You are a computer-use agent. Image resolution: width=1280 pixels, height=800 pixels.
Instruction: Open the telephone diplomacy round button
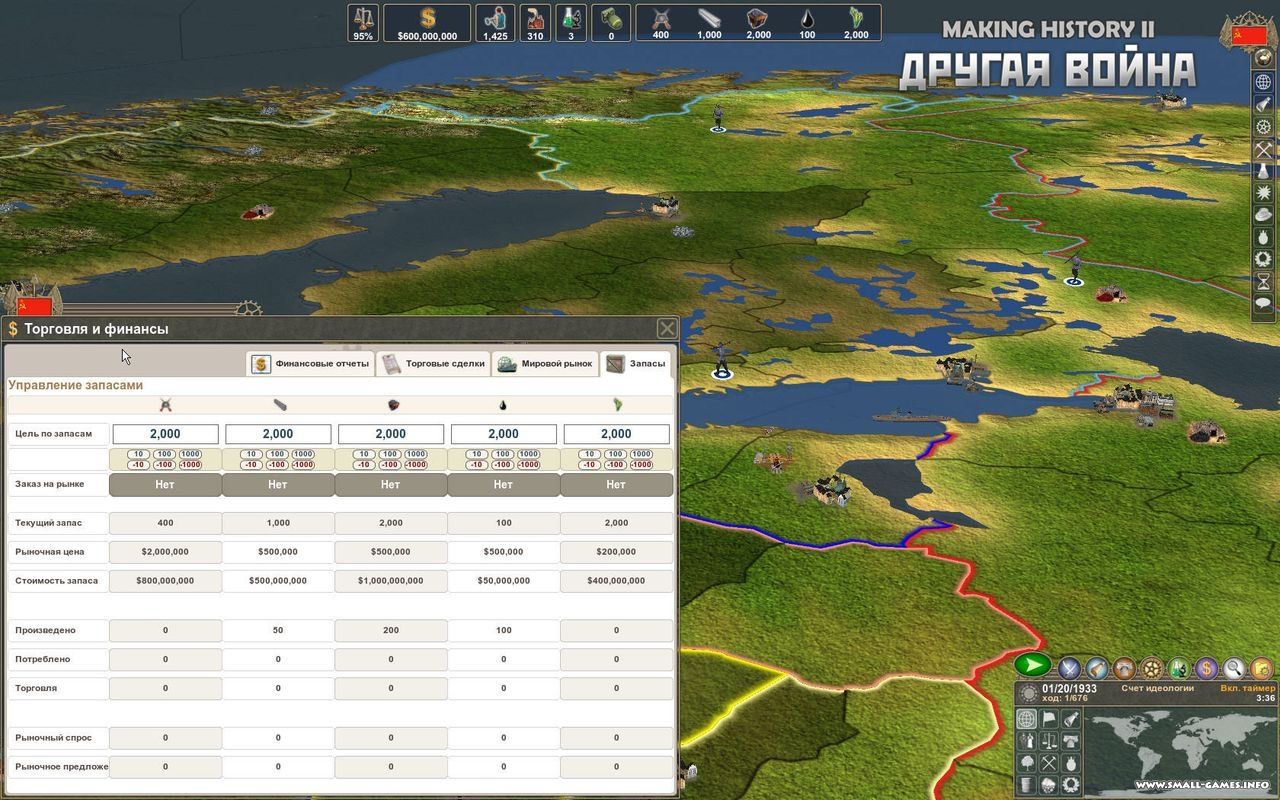(x=1125, y=668)
